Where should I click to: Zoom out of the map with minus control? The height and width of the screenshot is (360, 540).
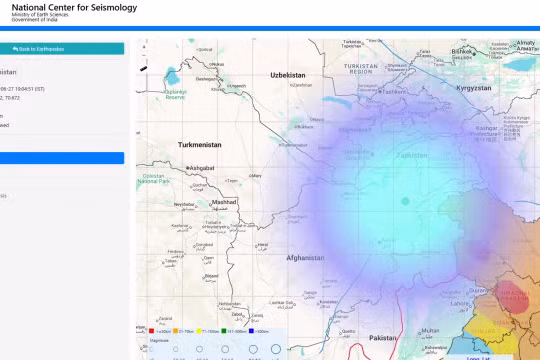pyautogui.click(x=144, y=55)
